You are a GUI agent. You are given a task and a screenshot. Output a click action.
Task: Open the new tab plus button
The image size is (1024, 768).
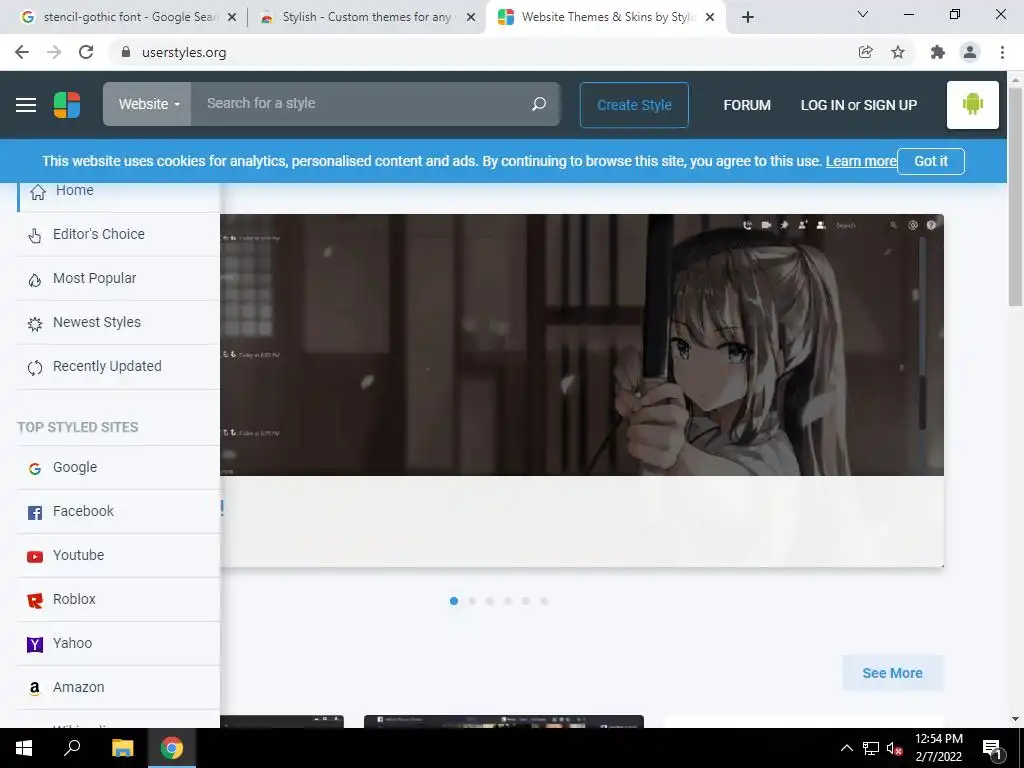pyautogui.click(x=748, y=17)
